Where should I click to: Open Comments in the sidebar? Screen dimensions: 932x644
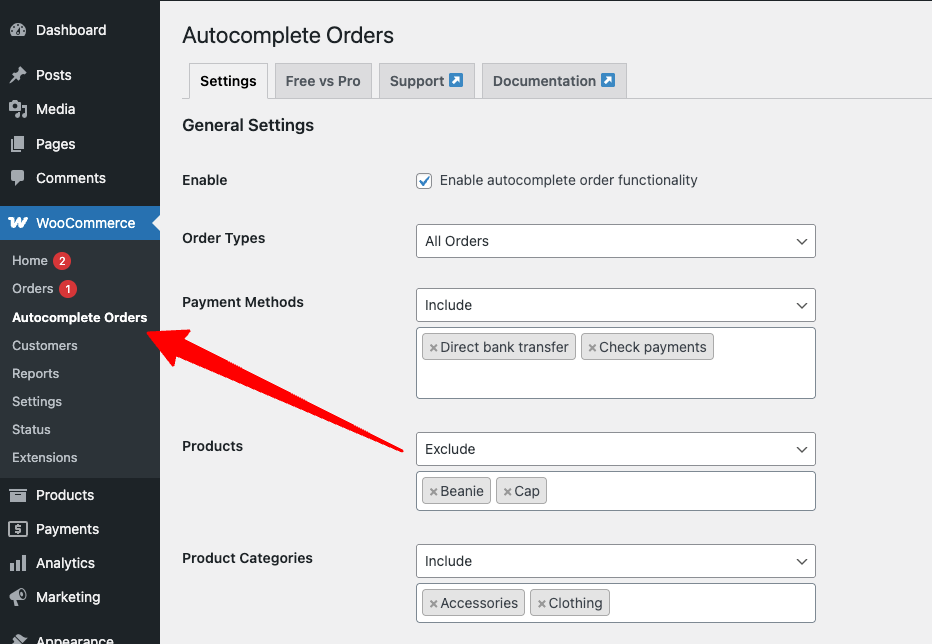coord(80,178)
